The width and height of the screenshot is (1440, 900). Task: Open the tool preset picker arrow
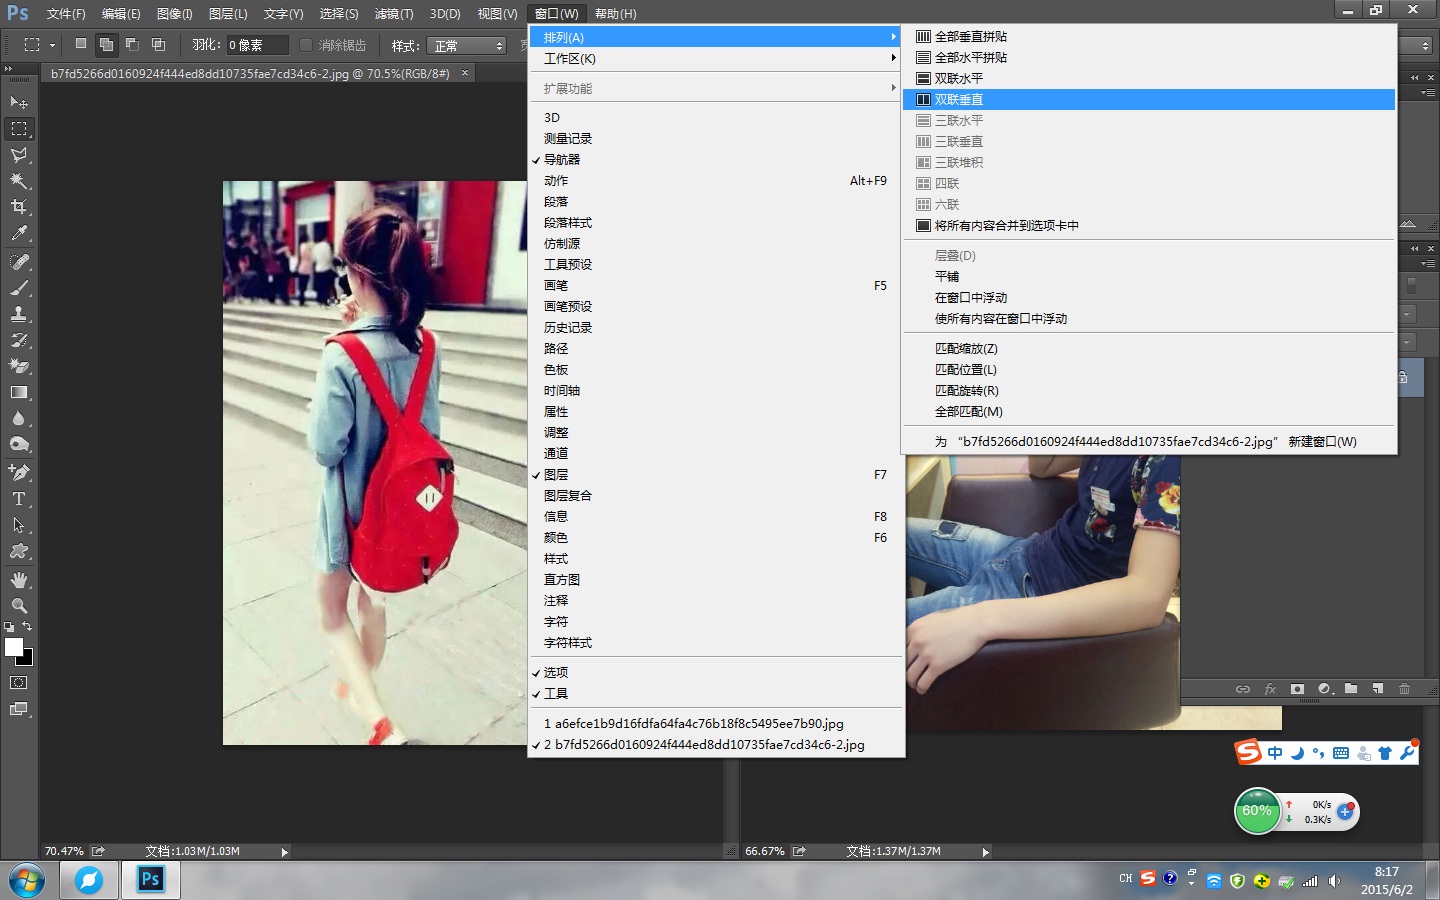pos(52,46)
